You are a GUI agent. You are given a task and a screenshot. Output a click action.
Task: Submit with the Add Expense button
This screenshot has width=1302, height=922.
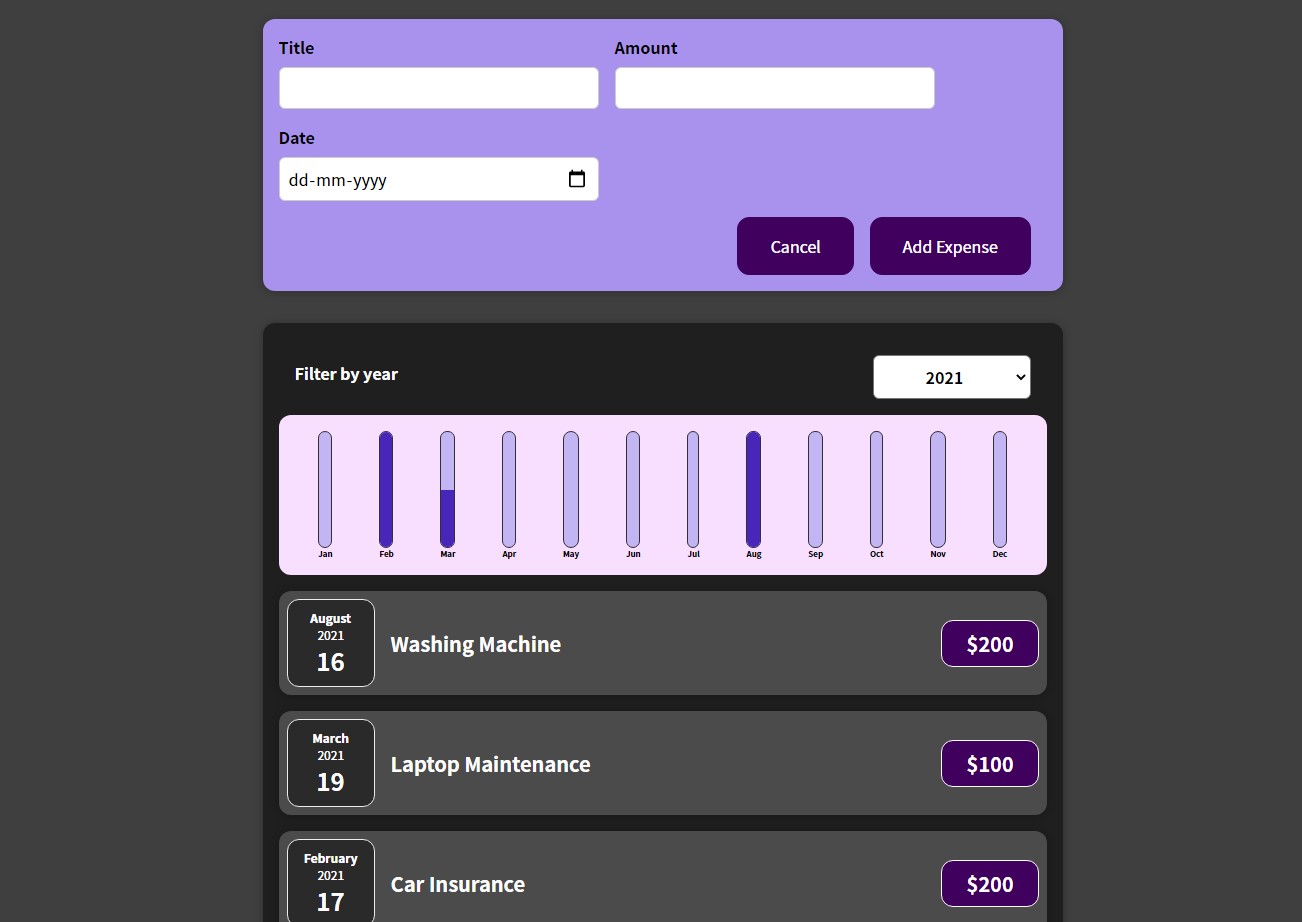950,246
